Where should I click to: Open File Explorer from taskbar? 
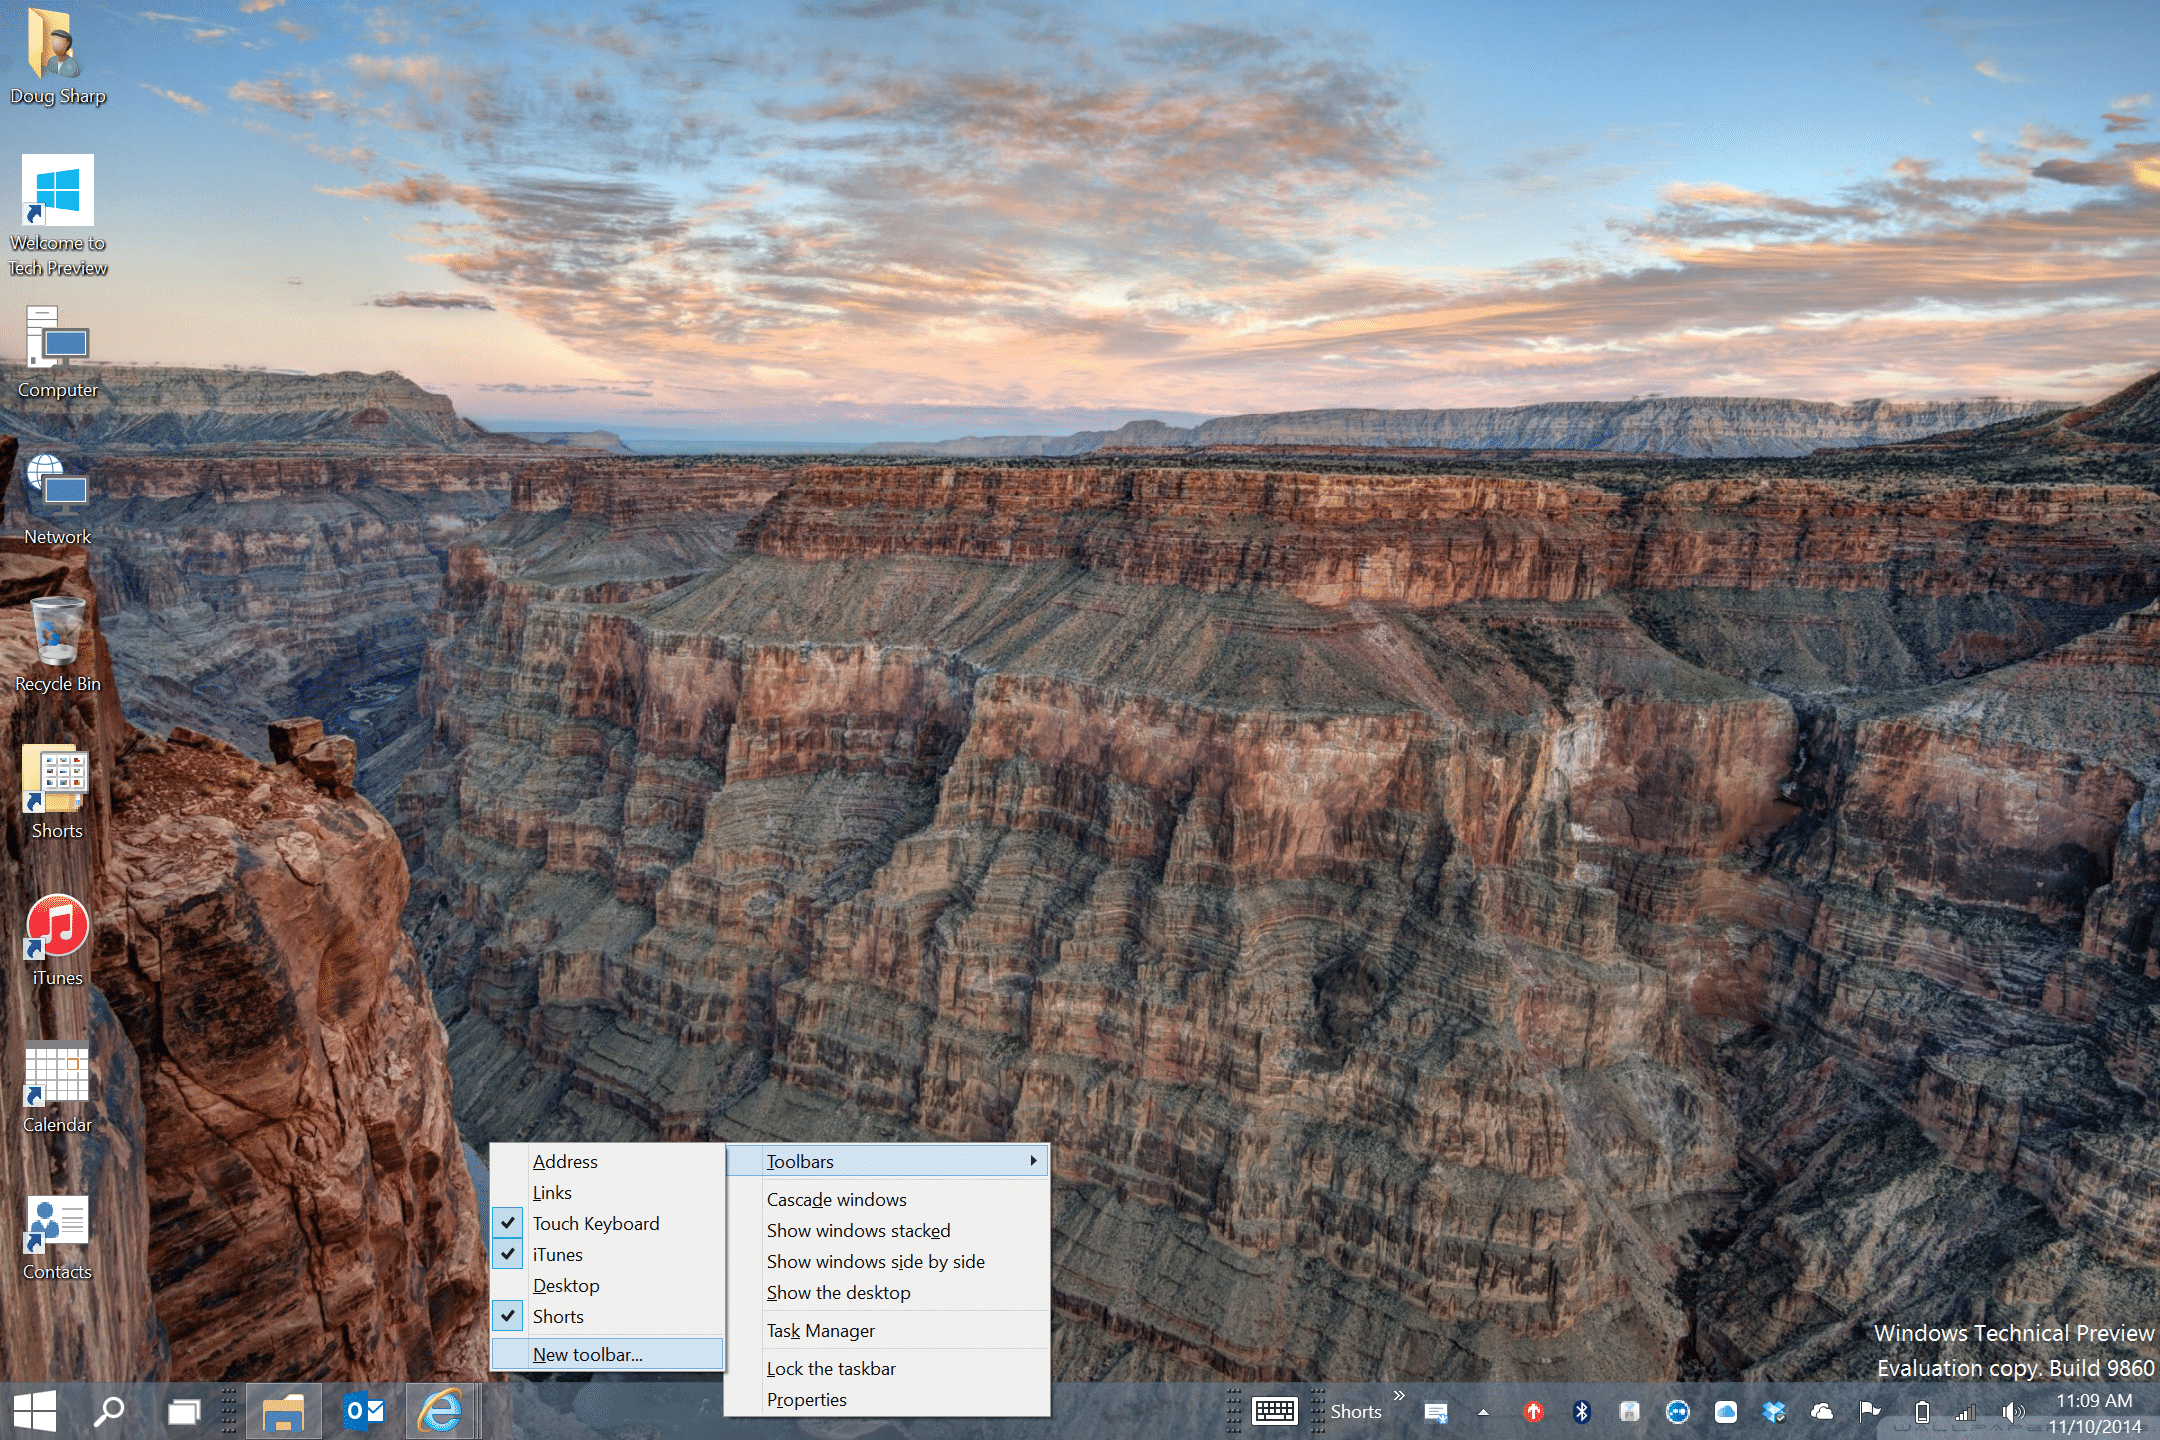pyautogui.click(x=283, y=1411)
